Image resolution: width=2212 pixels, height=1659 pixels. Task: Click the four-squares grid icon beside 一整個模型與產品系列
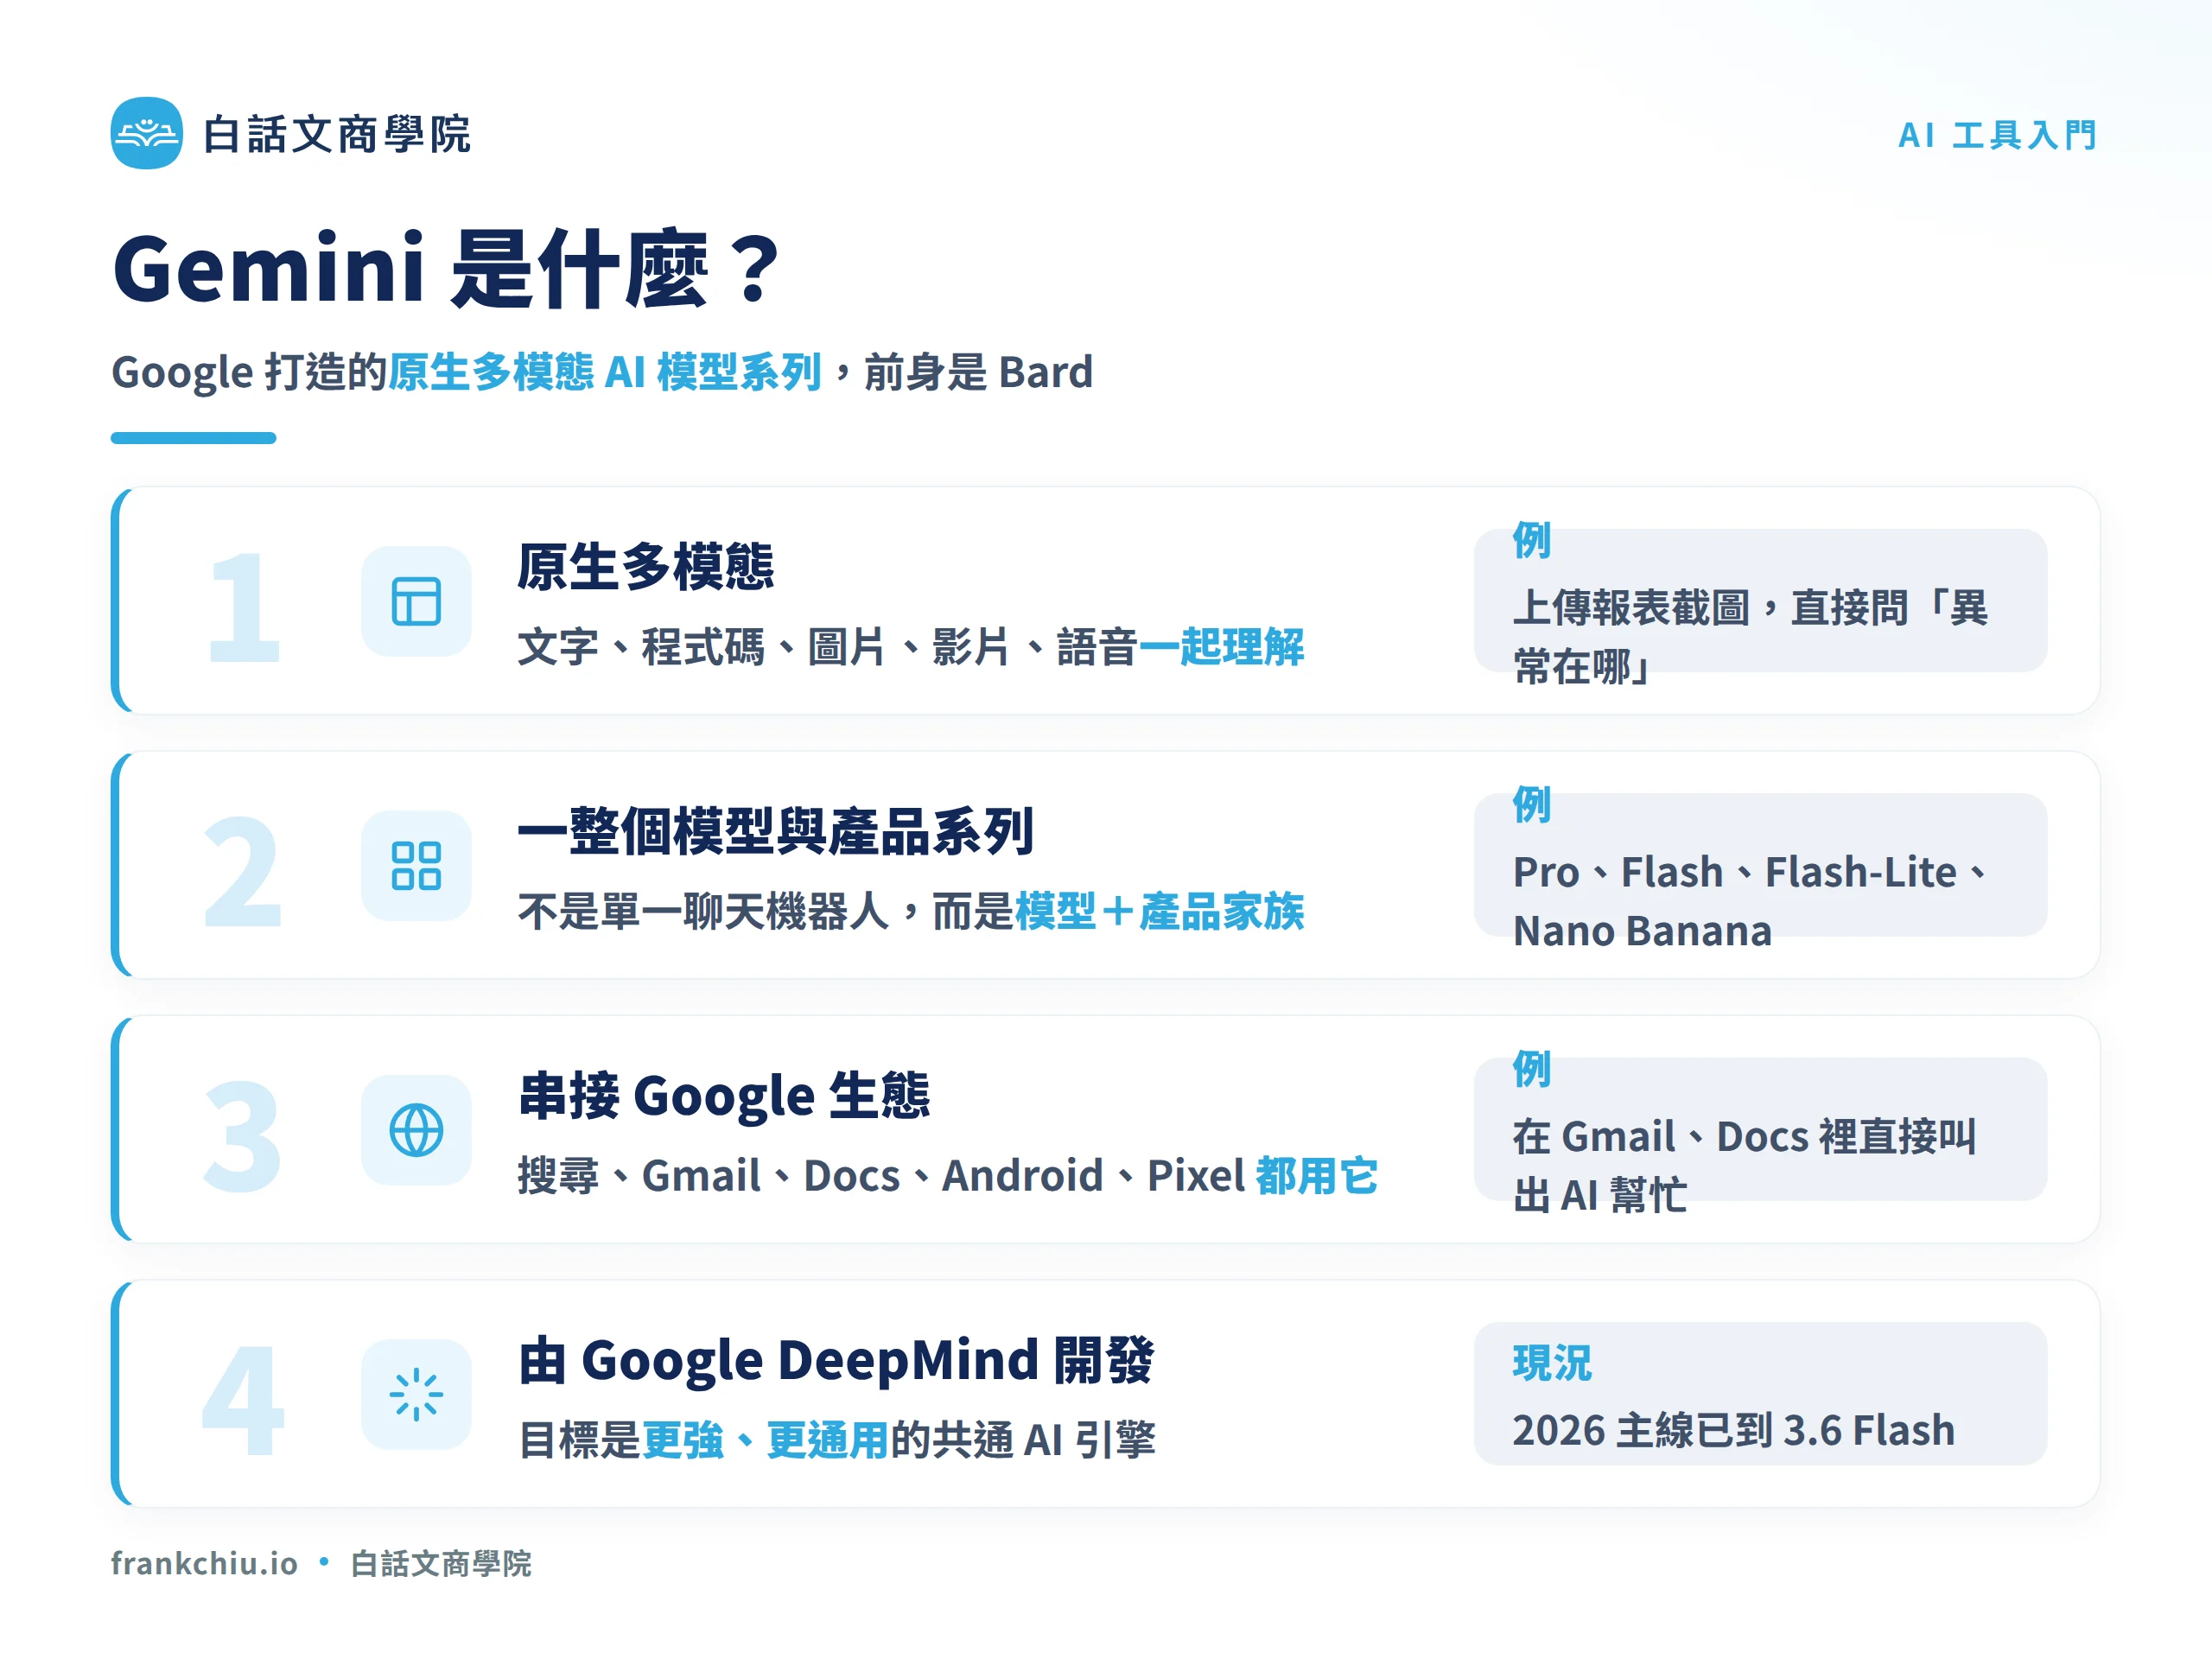(x=416, y=866)
